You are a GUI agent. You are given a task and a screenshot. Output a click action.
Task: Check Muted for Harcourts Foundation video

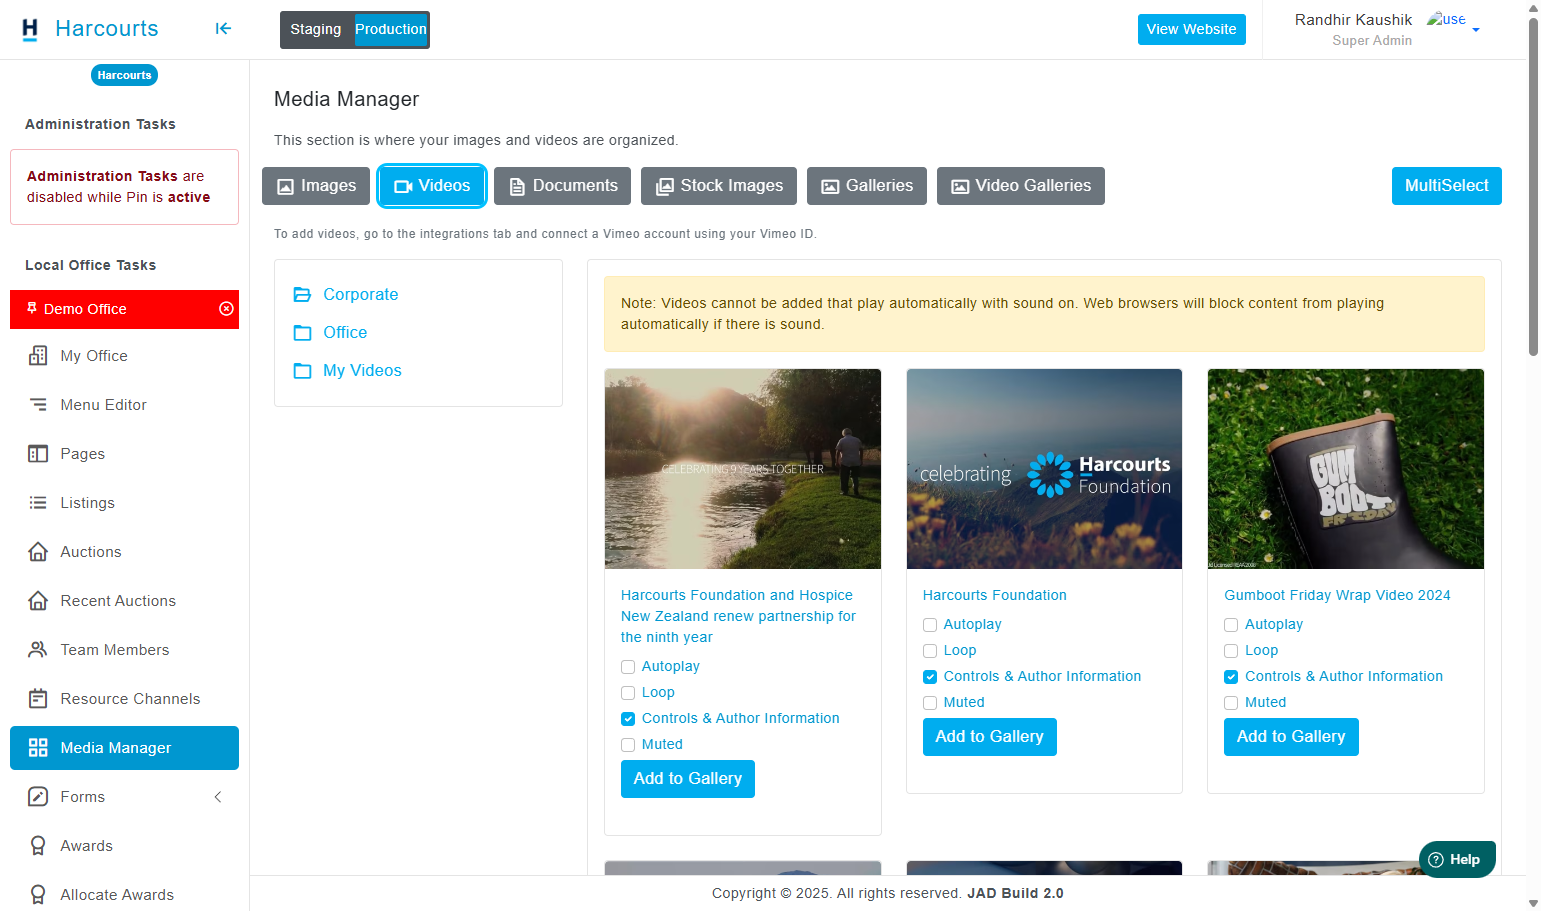tap(930, 703)
